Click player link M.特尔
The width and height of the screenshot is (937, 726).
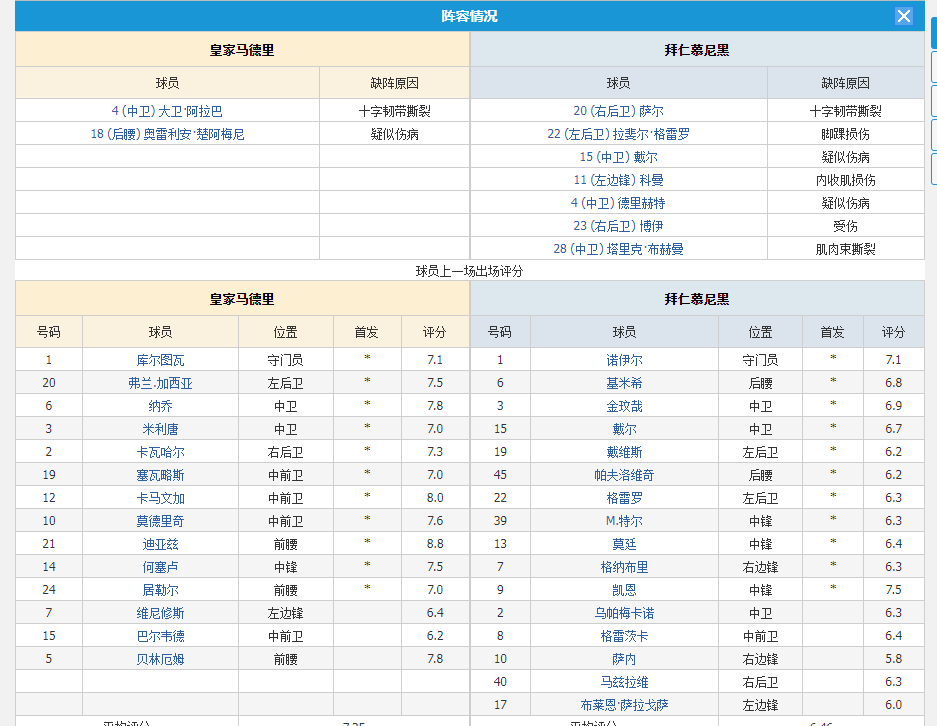tap(624, 521)
